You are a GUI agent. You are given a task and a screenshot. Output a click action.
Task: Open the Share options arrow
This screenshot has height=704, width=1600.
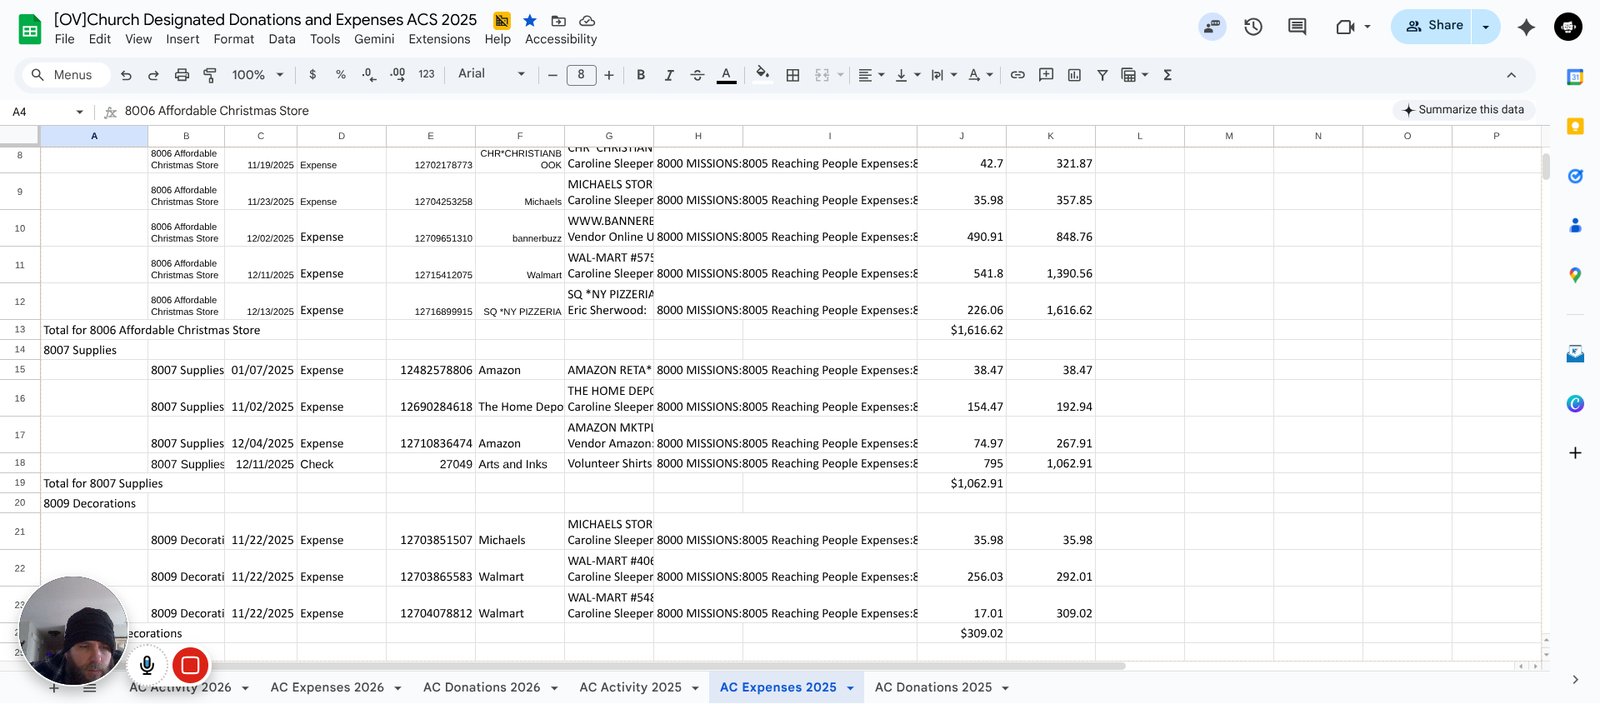[x=1486, y=27]
